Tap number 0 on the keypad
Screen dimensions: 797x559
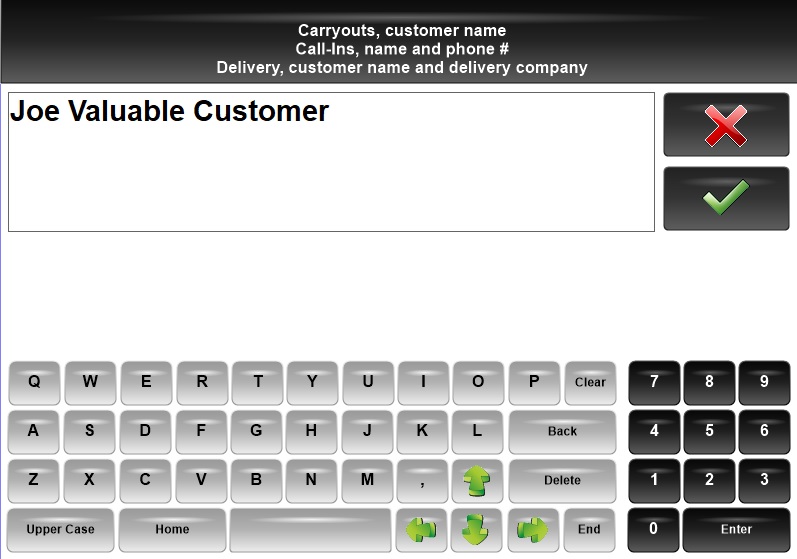pyautogui.click(x=653, y=530)
